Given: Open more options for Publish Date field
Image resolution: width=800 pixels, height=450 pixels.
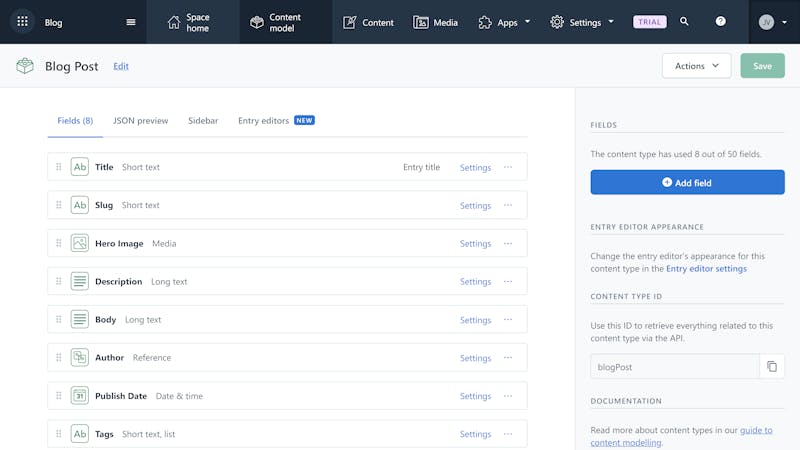Looking at the screenshot, I should 508,395.
